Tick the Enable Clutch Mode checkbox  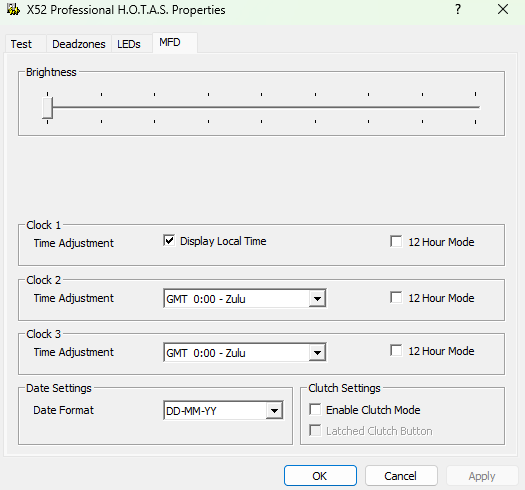315,409
